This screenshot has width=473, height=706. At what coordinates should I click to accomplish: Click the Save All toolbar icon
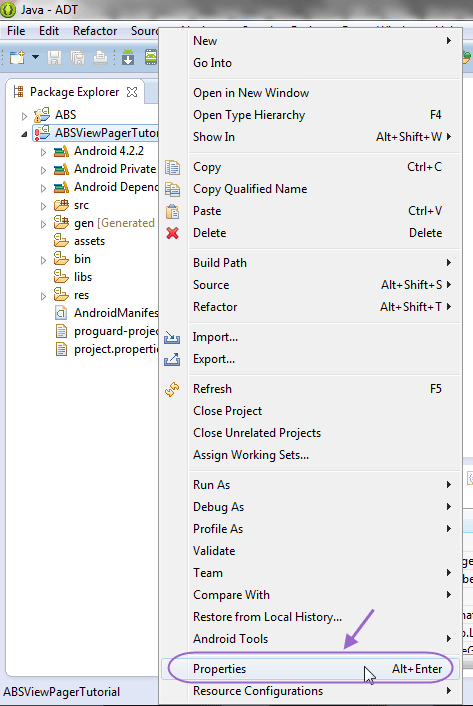pos(77,58)
